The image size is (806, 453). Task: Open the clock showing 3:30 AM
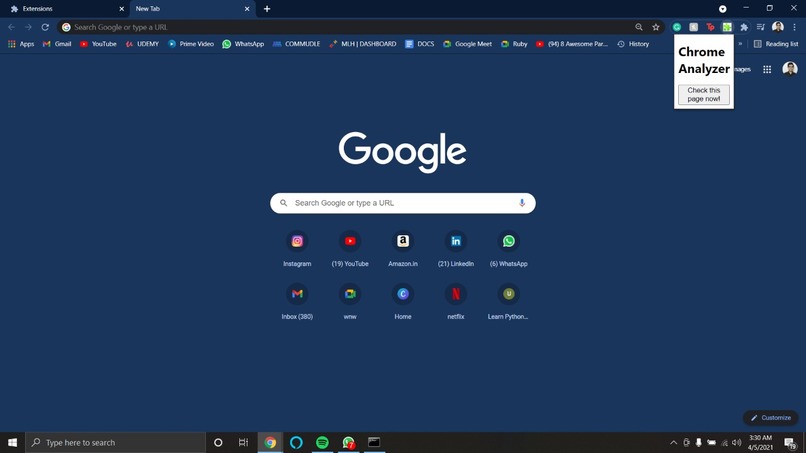point(760,442)
